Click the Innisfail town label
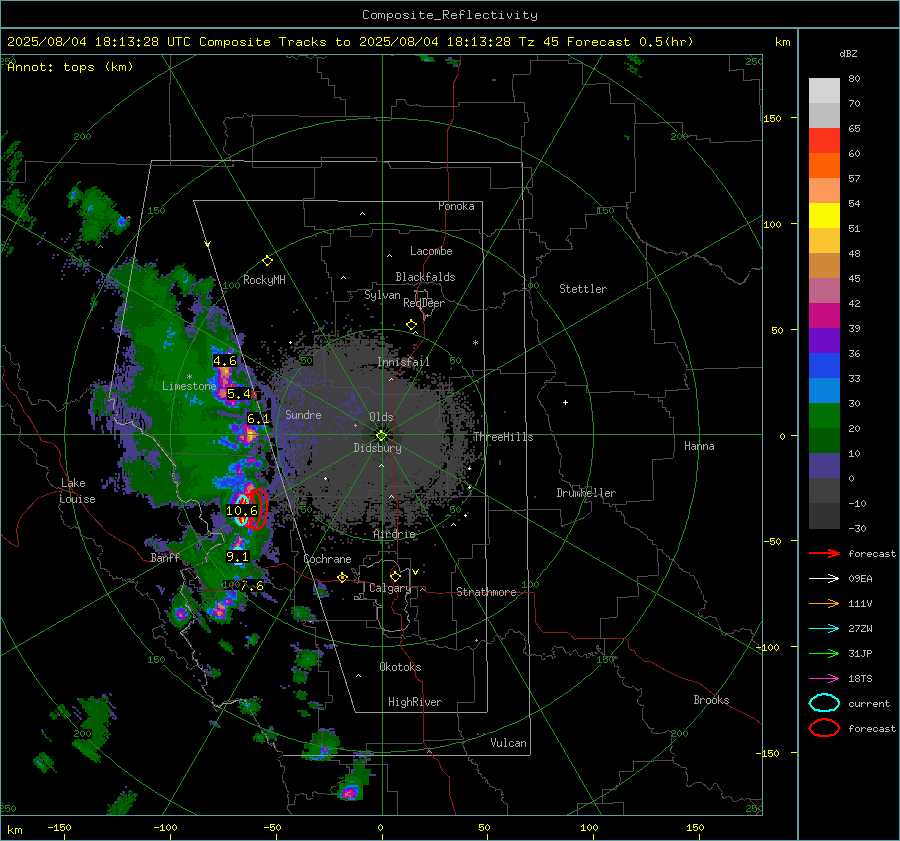900x841 pixels. tap(403, 362)
